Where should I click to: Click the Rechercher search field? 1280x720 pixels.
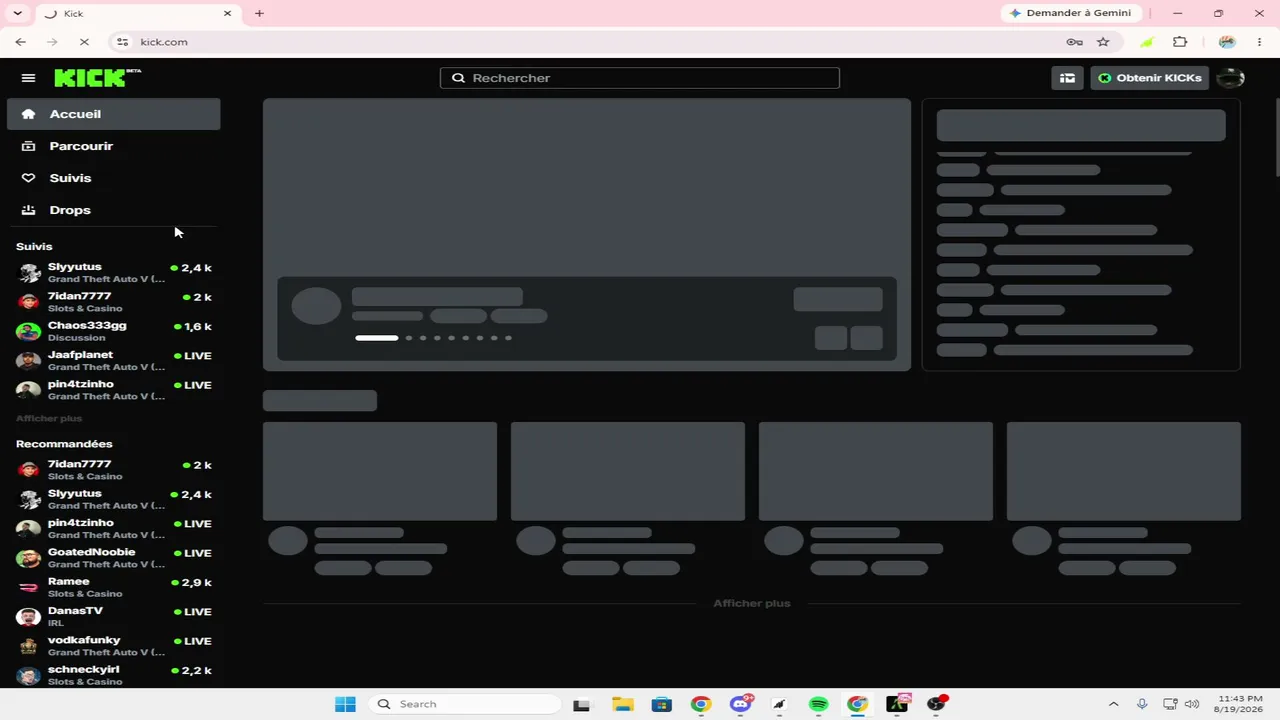point(640,78)
